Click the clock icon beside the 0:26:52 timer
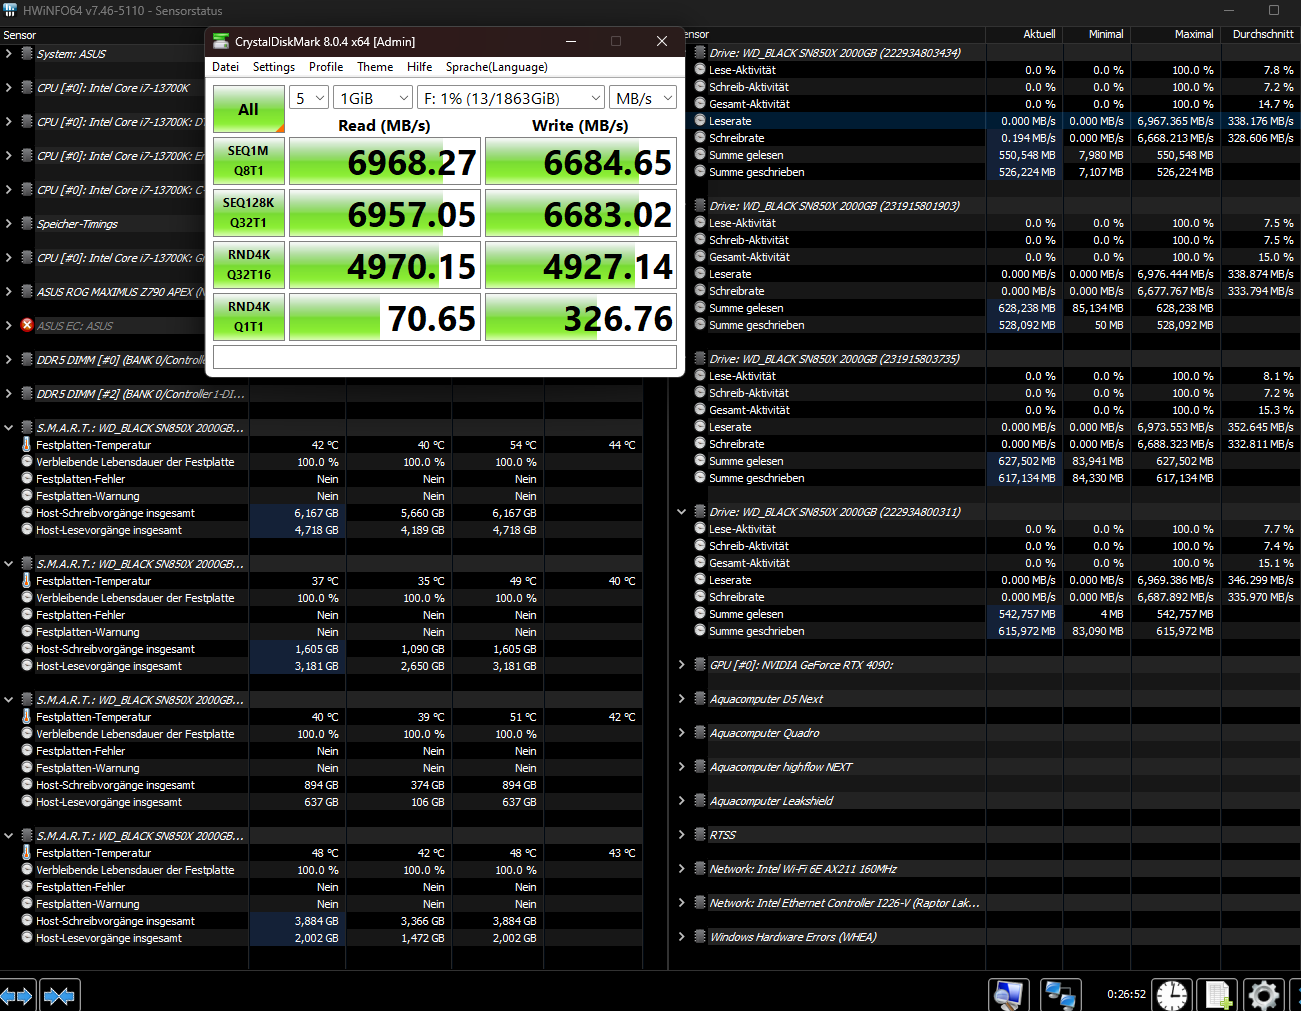Viewport: 1301px width, 1011px height. (x=1171, y=995)
